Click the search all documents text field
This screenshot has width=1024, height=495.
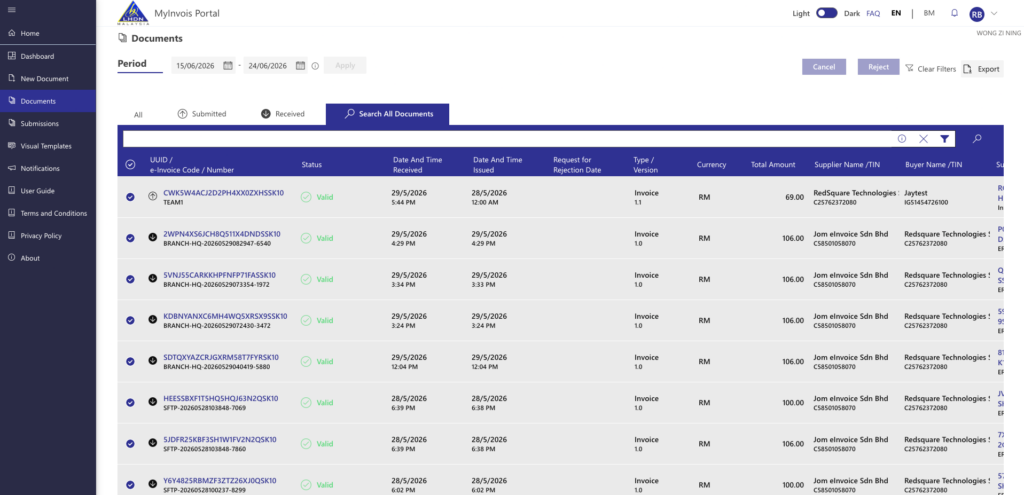pyautogui.click(x=507, y=138)
